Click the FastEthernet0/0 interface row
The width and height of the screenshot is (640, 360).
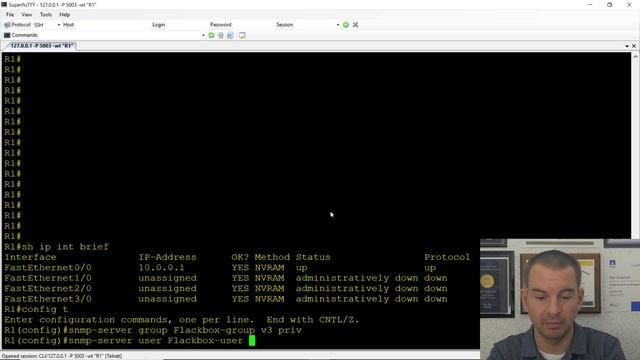220,268
